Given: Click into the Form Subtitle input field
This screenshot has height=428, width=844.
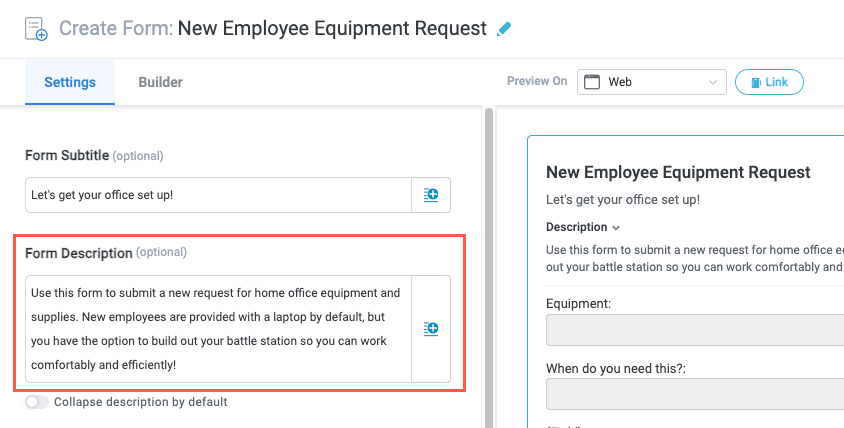Looking at the screenshot, I should tap(219, 195).
